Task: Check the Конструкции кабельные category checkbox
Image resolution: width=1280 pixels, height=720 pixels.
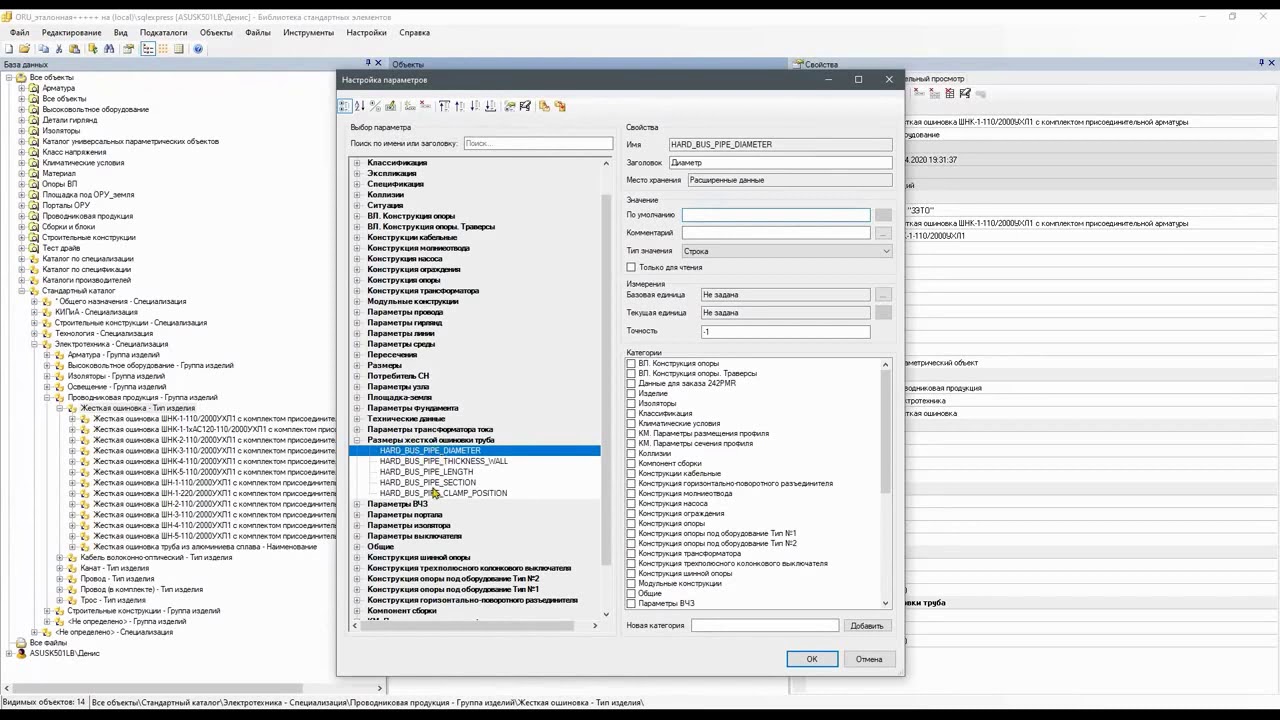Action: 631,474
